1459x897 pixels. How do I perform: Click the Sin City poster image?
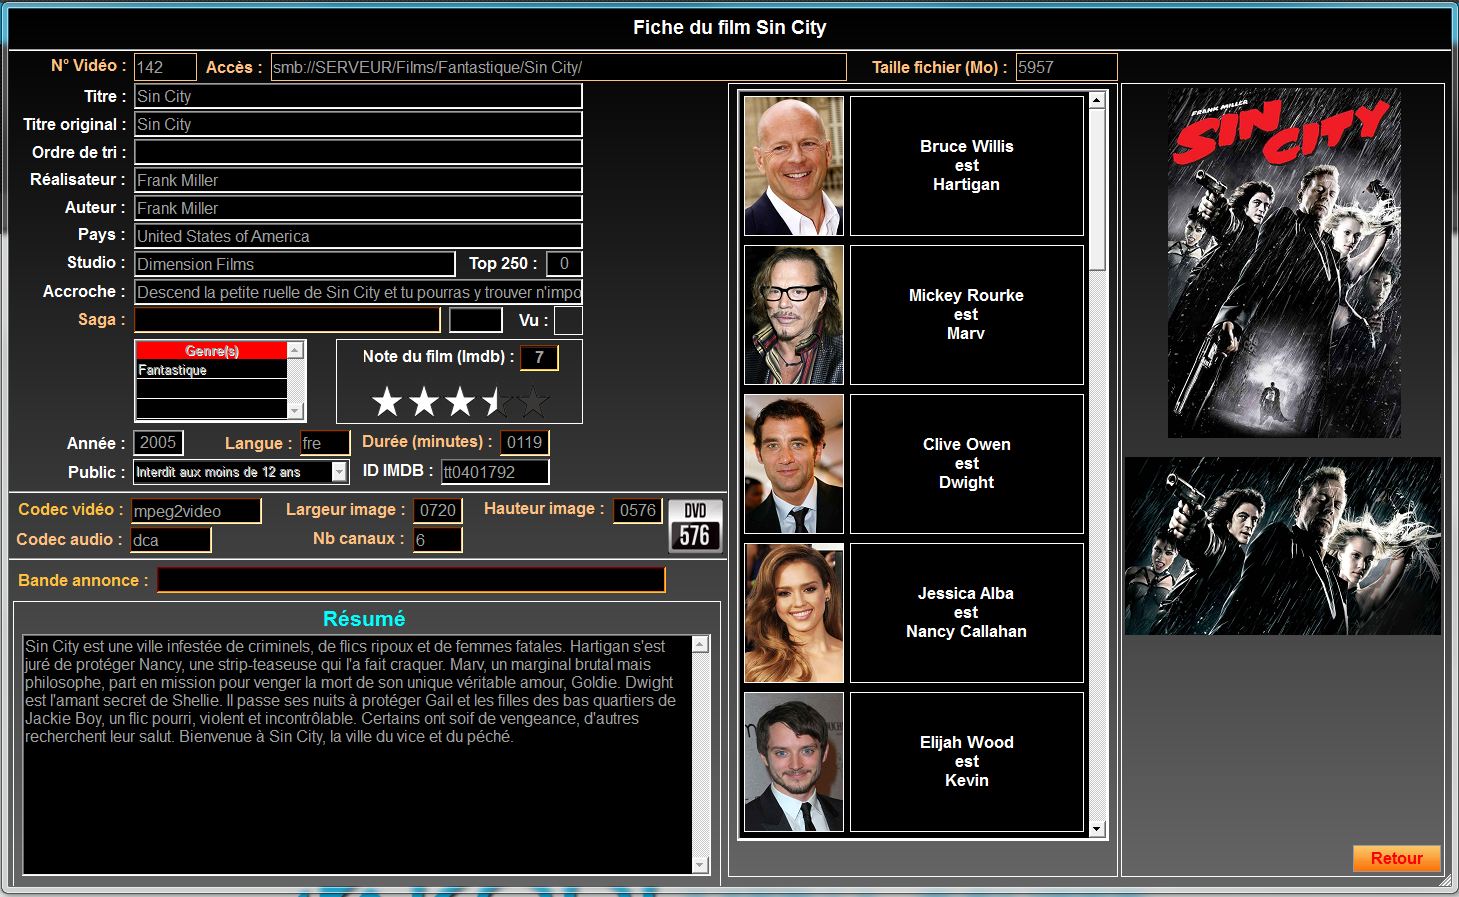(x=1284, y=263)
